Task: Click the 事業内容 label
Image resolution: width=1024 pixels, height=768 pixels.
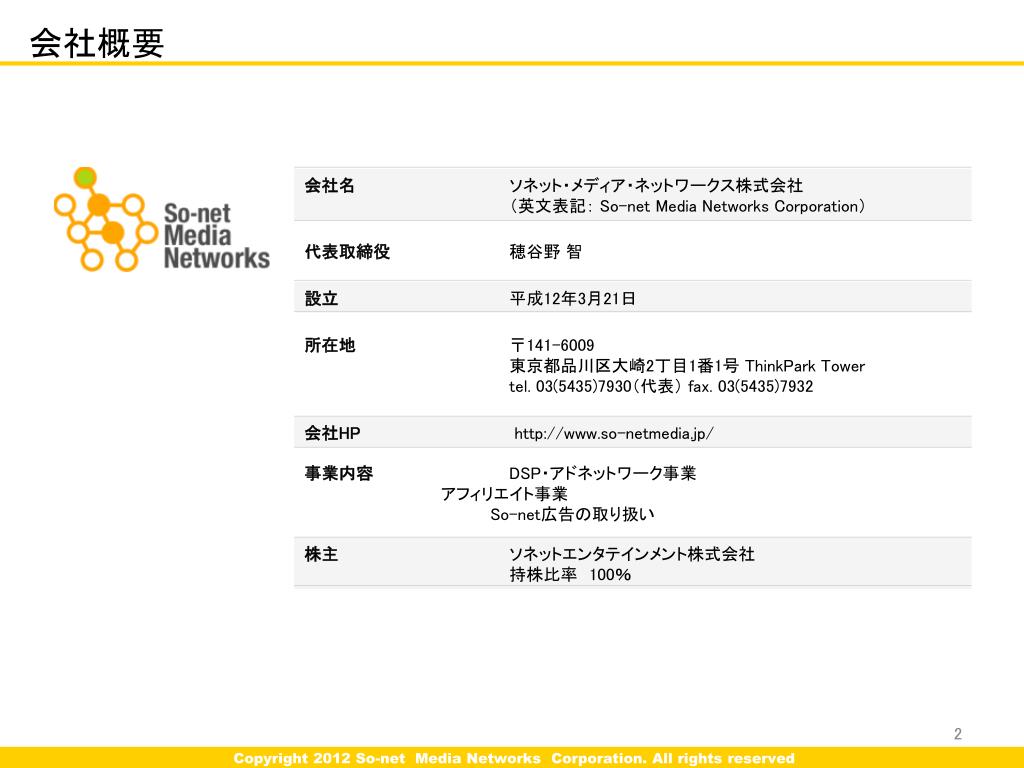Action: pyautogui.click(x=338, y=473)
